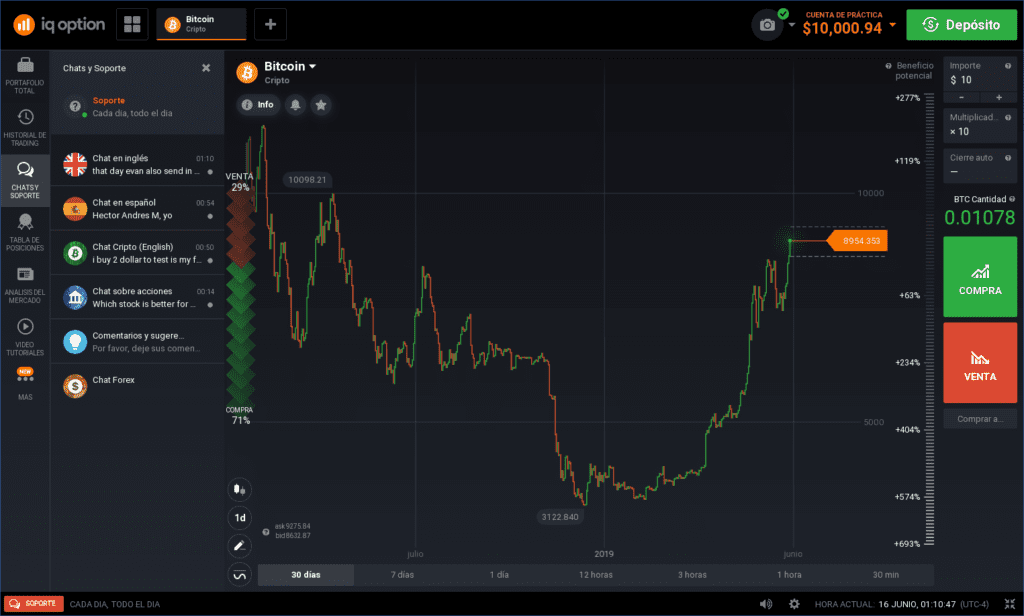Toggle sound with the speaker icon
The width and height of the screenshot is (1024, 616).
point(766,604)
